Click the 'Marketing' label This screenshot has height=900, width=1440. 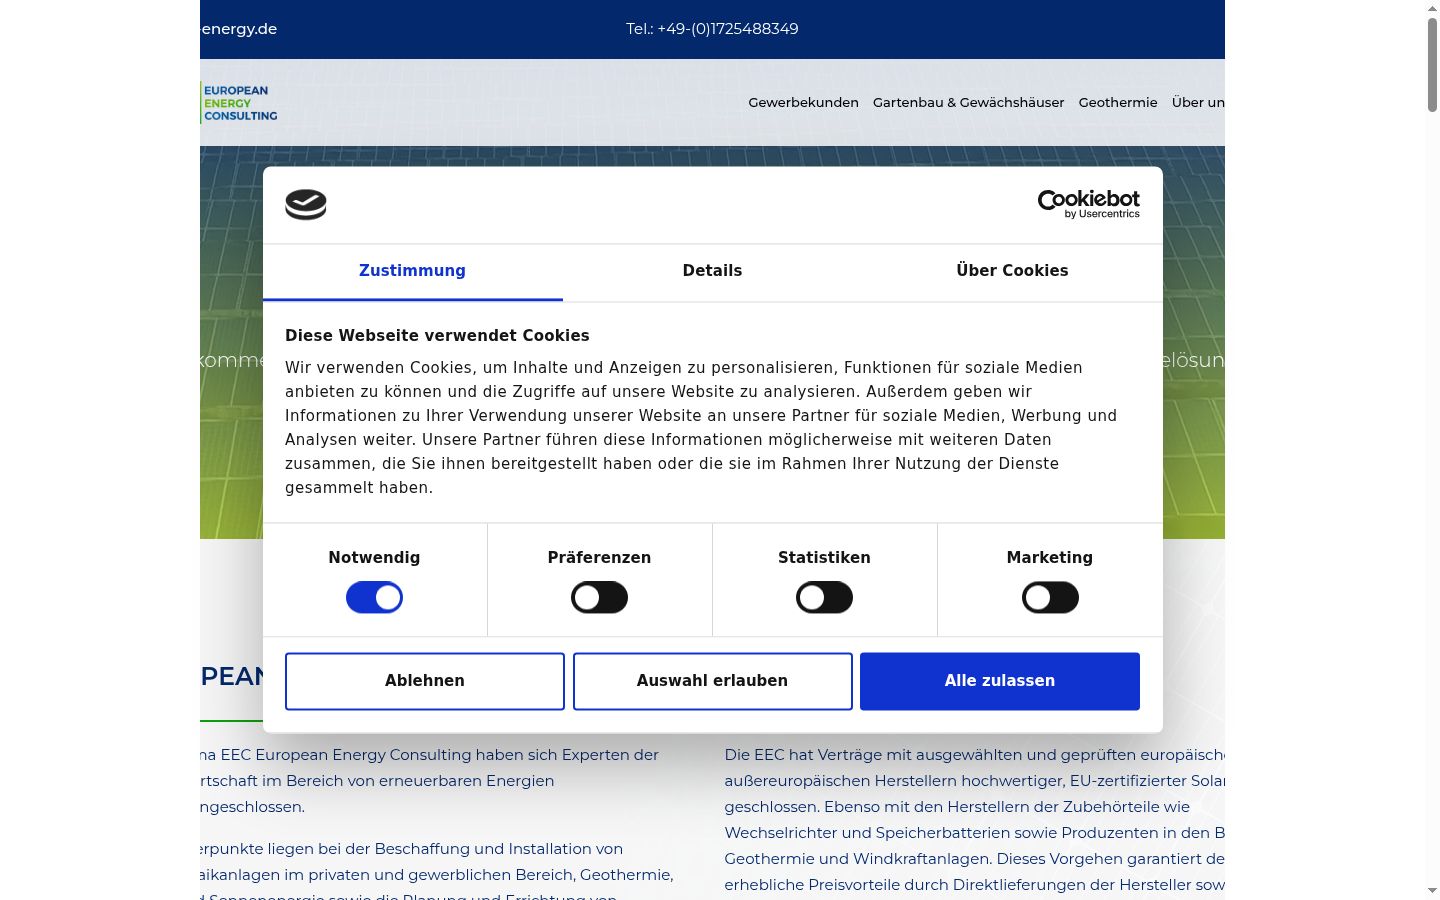pyautogui.click(x=1050, y=558)
